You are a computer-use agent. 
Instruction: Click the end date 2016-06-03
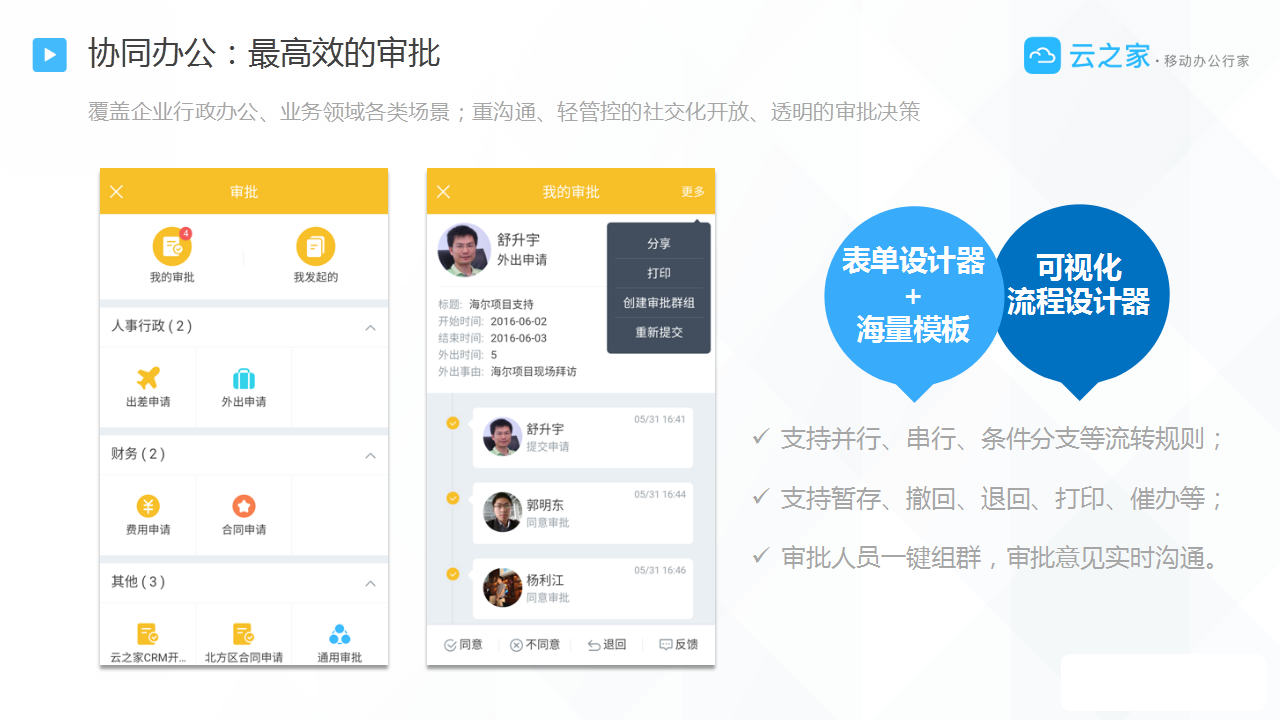tap(519, 338)
